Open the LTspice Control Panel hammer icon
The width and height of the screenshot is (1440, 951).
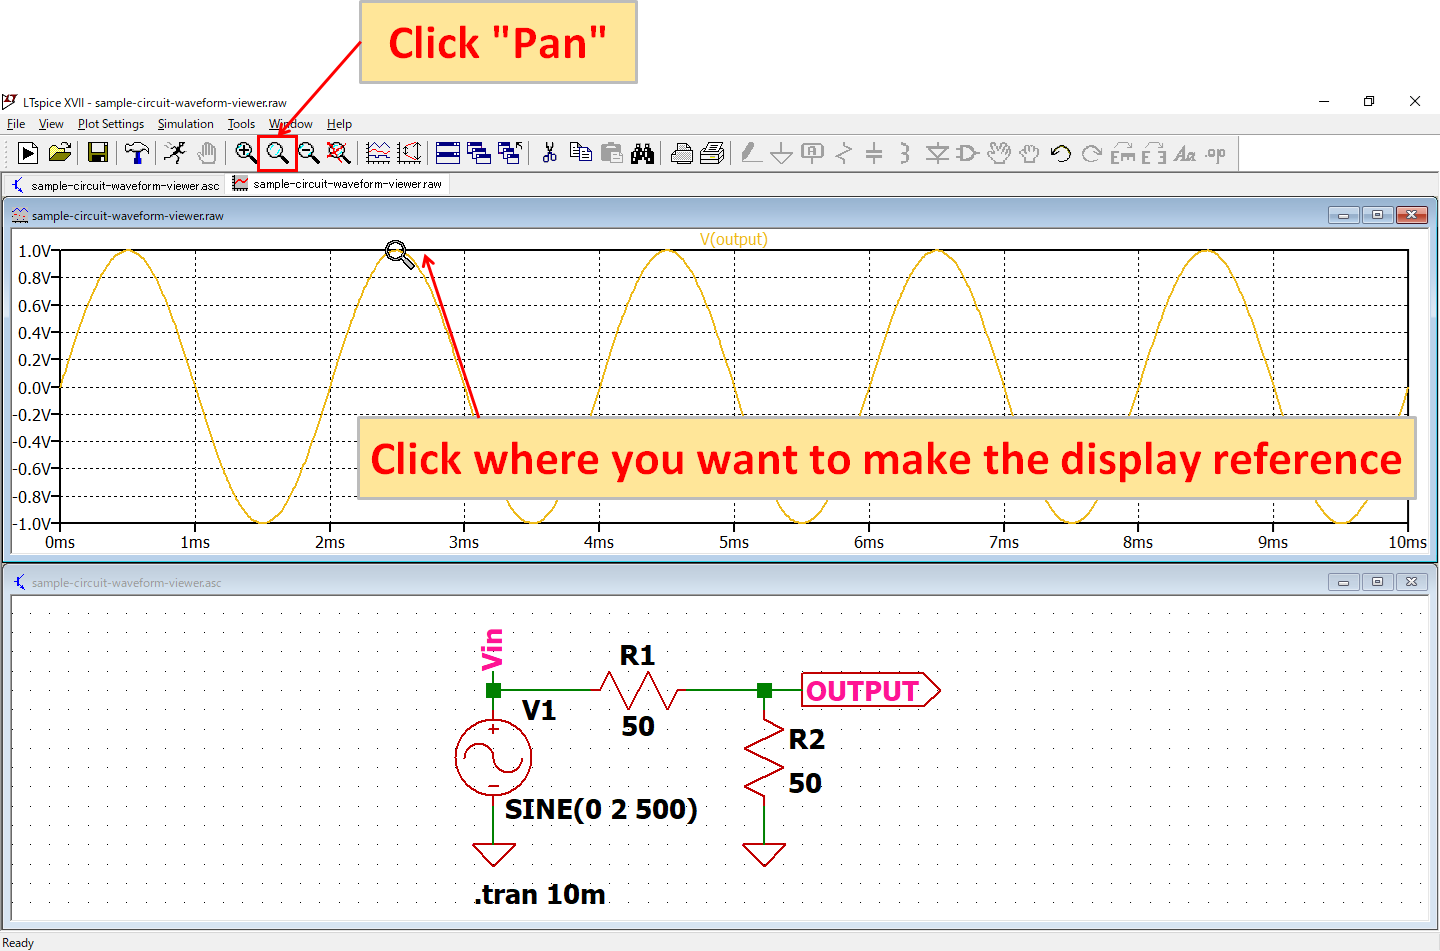137,153
